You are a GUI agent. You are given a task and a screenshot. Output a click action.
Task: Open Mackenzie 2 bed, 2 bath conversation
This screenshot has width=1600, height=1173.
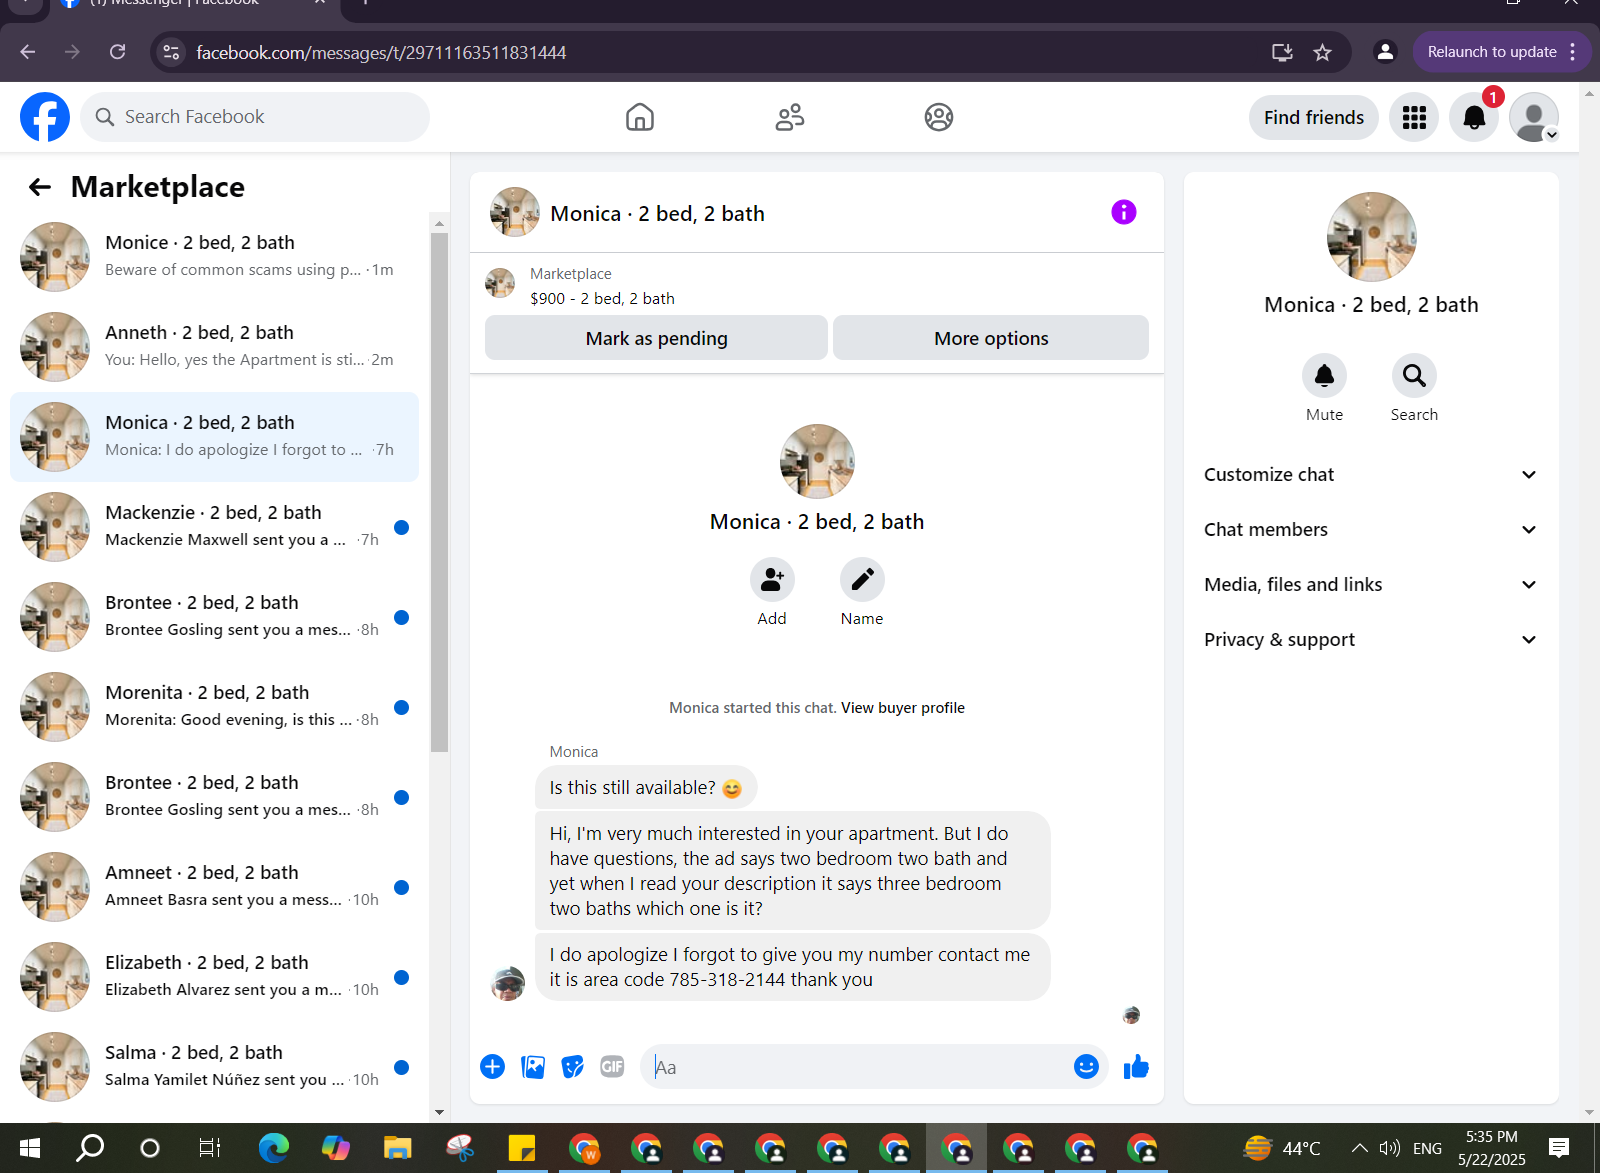214,527
